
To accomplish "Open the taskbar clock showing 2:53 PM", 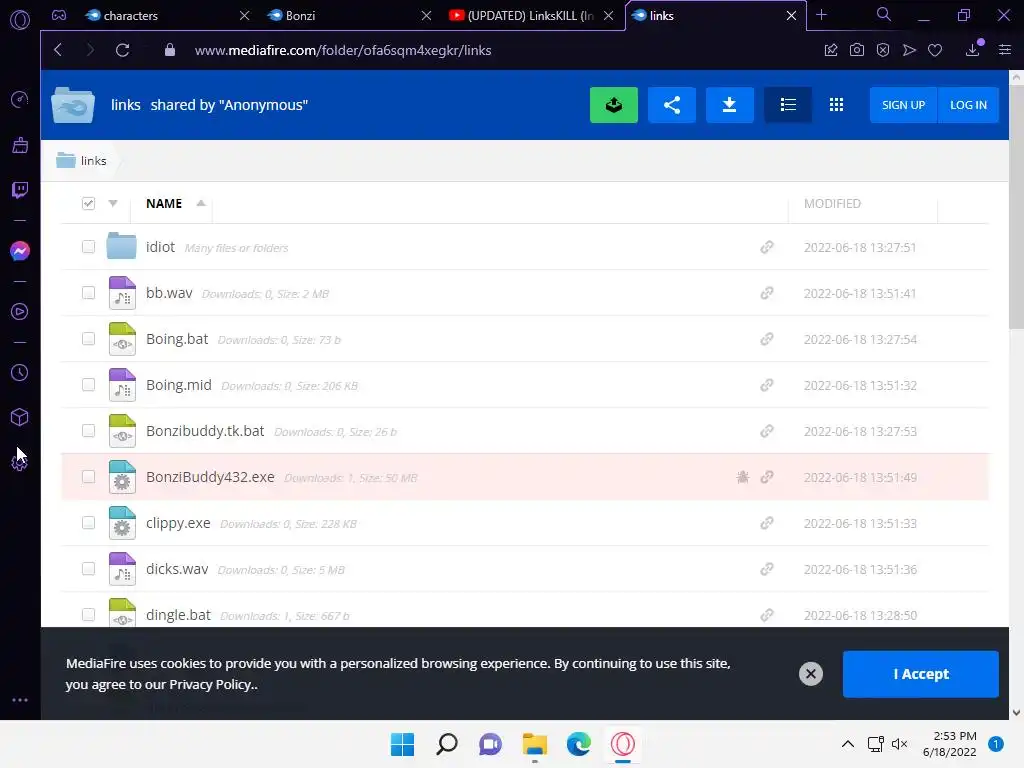I will point(950,744).
